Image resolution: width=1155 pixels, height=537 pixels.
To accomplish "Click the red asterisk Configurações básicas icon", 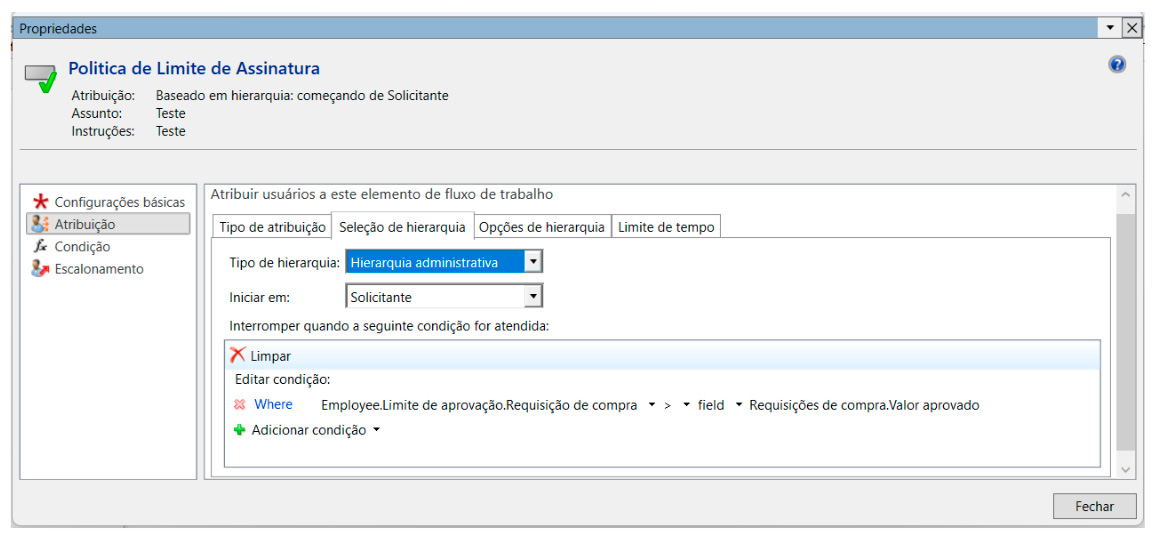I will pyautogui.click(x=40, y=202).
